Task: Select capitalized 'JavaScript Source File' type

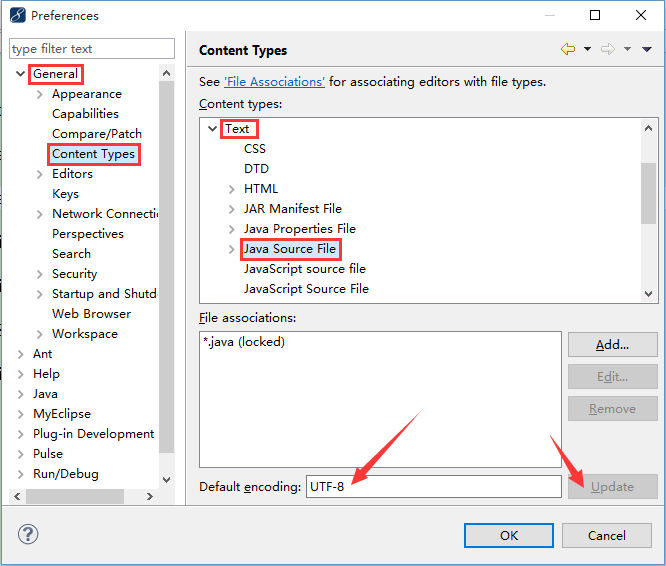Action: click(x=306, y=289)
